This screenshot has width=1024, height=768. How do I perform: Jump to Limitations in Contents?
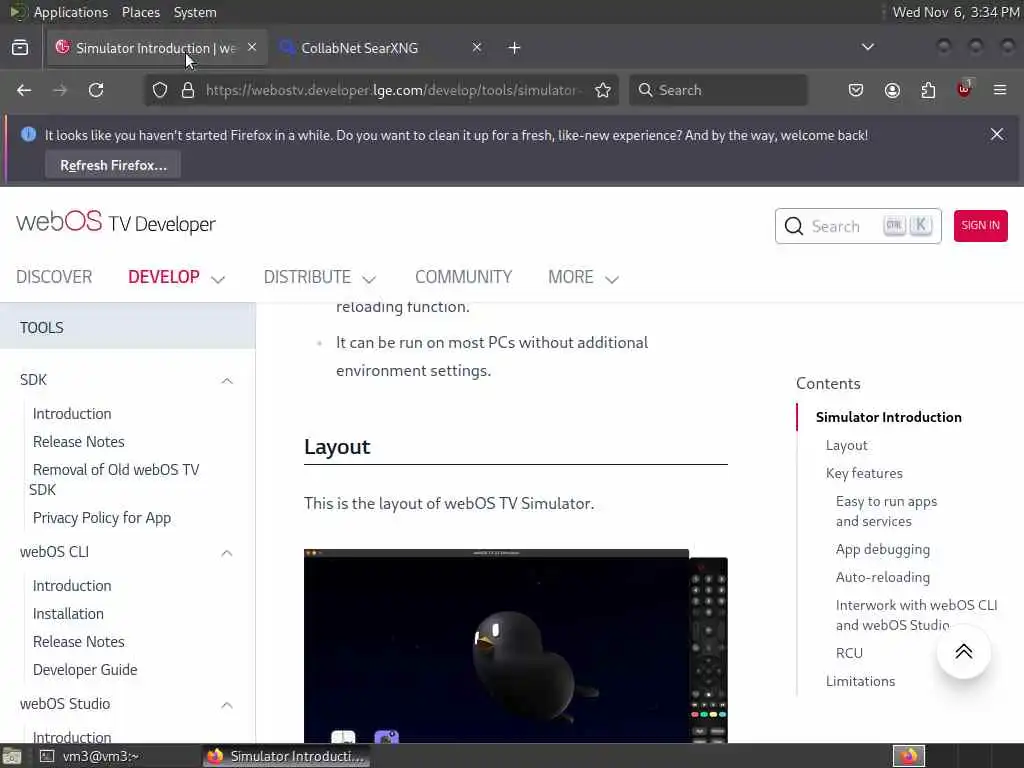860,680
